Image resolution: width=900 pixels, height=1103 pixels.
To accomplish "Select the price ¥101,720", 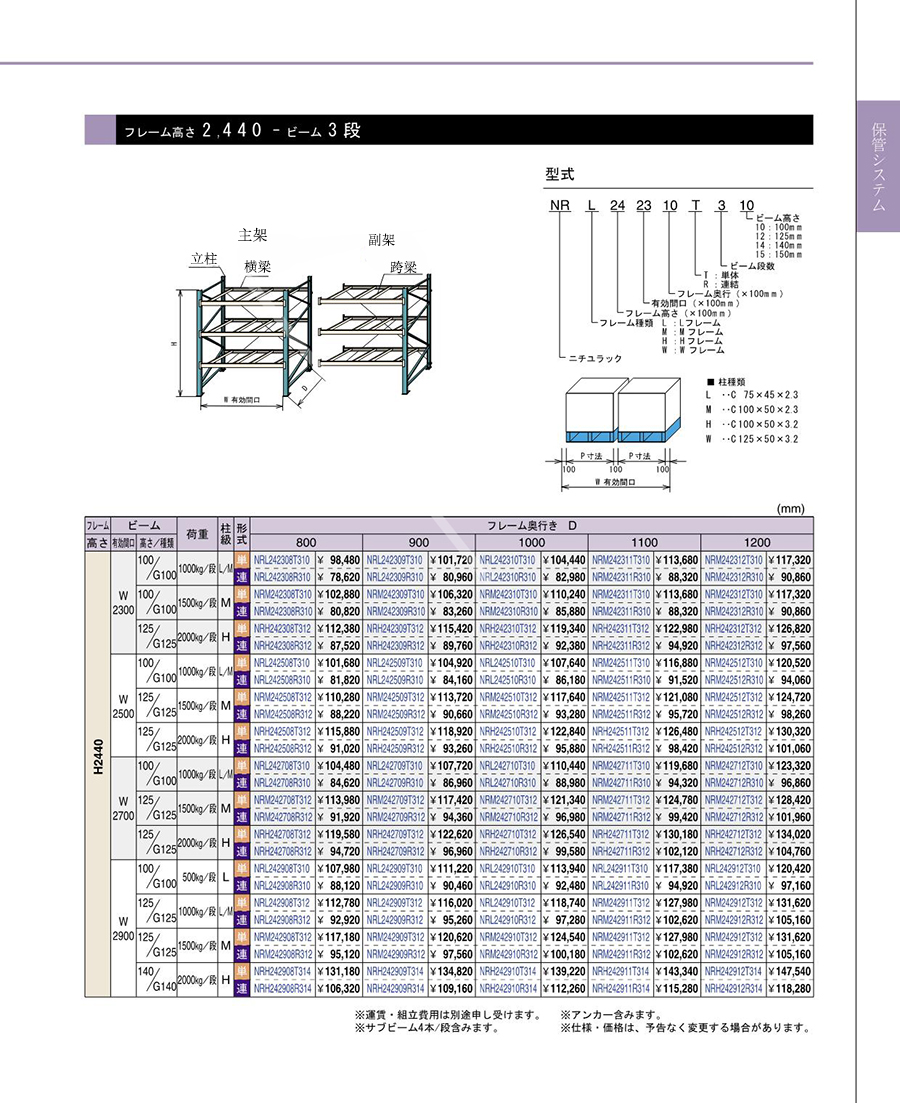I will [x=451, y=560].
